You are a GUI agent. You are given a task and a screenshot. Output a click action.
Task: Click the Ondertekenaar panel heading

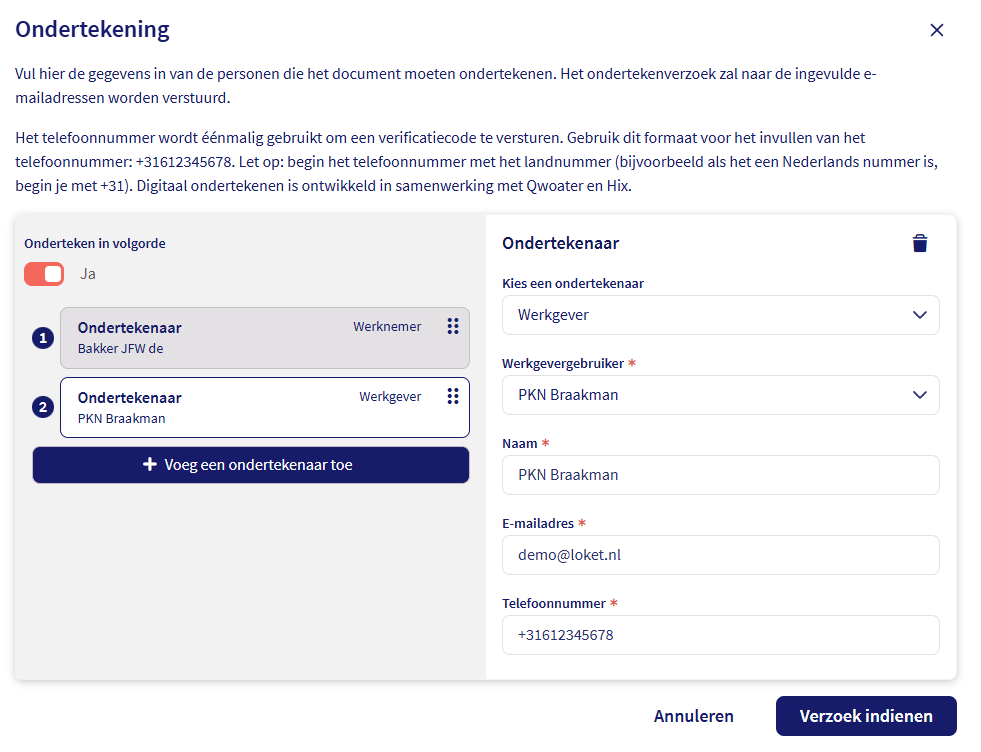560,243
